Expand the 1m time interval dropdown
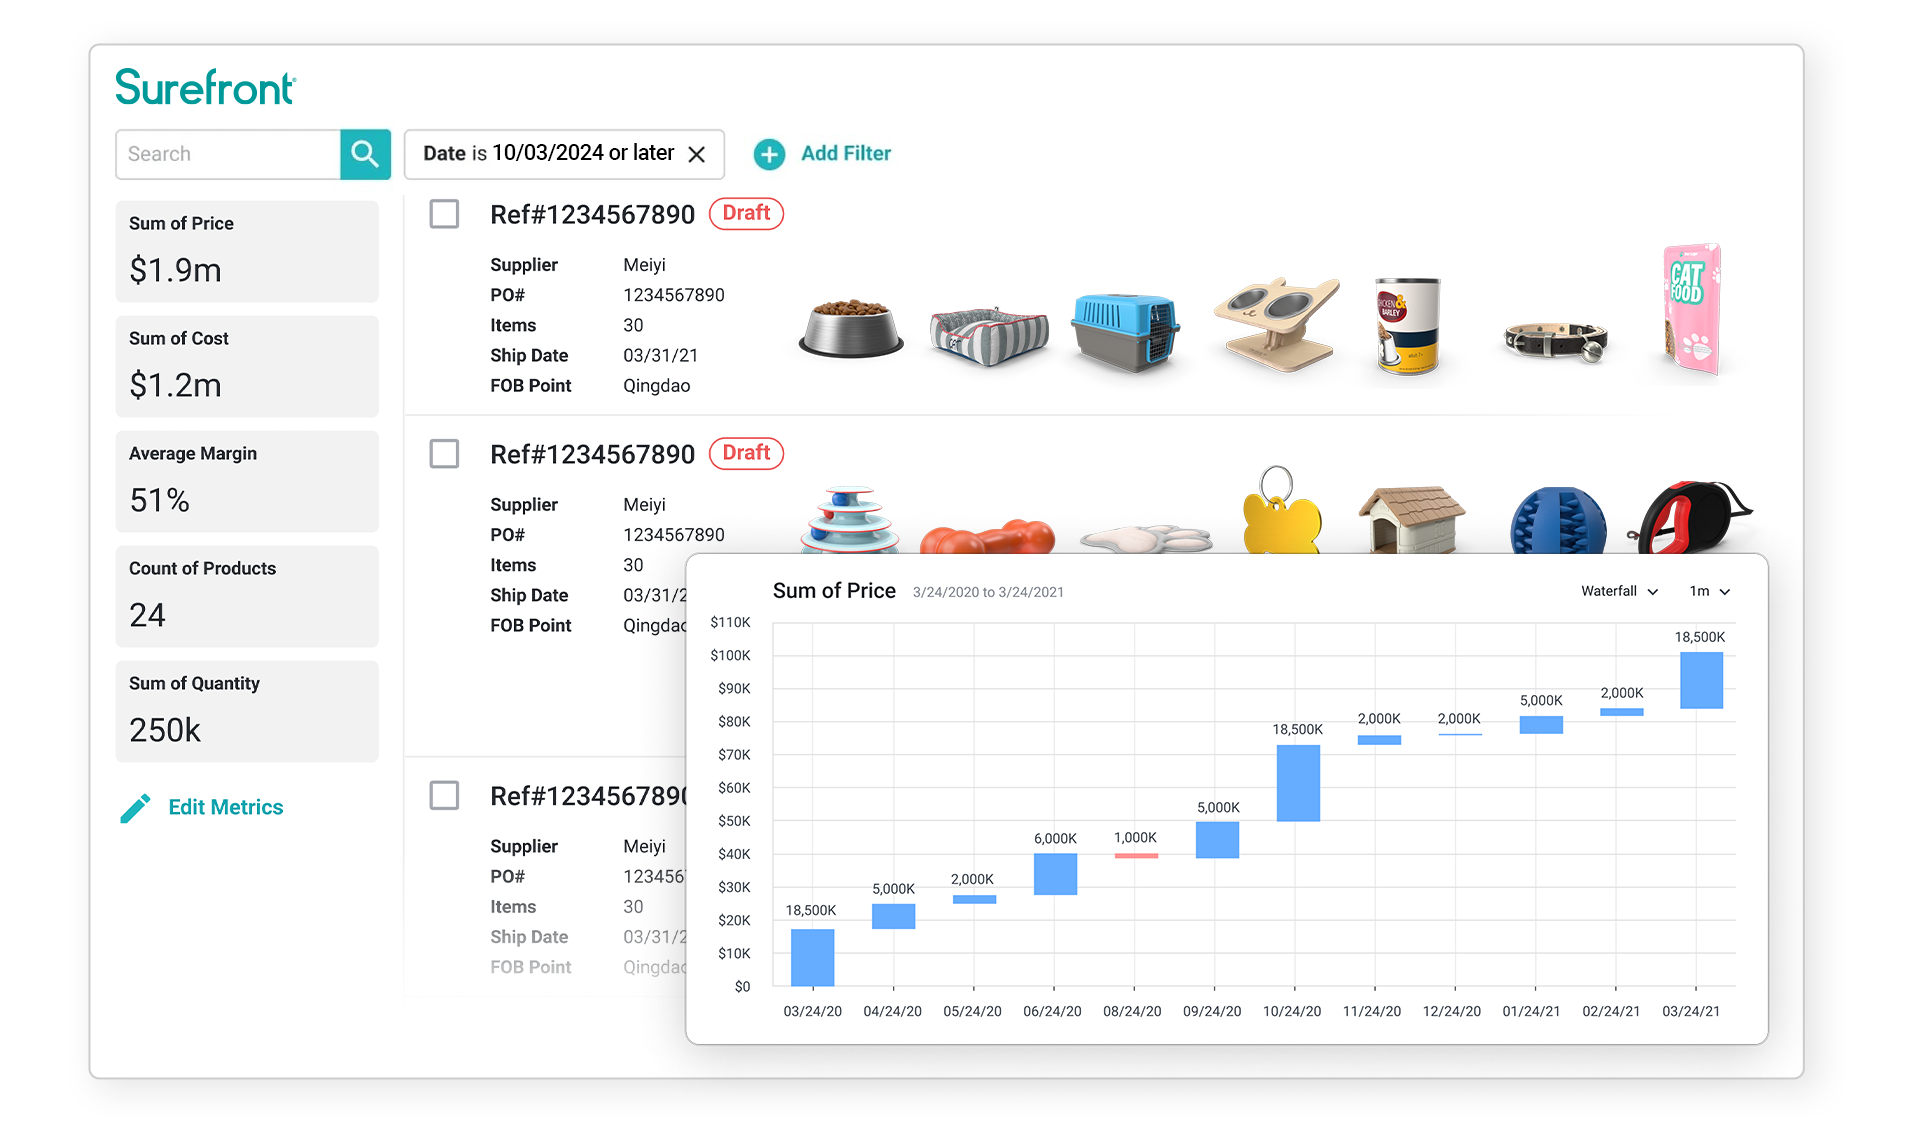The width and height of the screenshot is (1920, 1138). pos(1709,591)
